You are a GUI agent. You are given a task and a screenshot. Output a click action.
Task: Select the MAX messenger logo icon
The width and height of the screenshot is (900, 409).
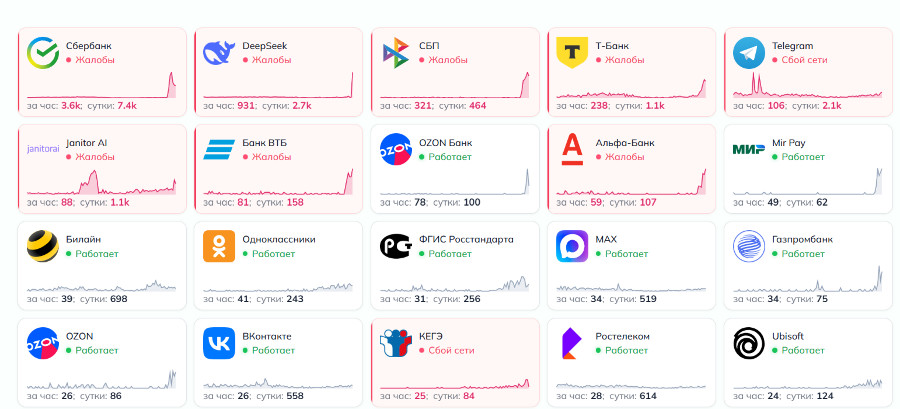pyautogui.click(x=571, y=246)
